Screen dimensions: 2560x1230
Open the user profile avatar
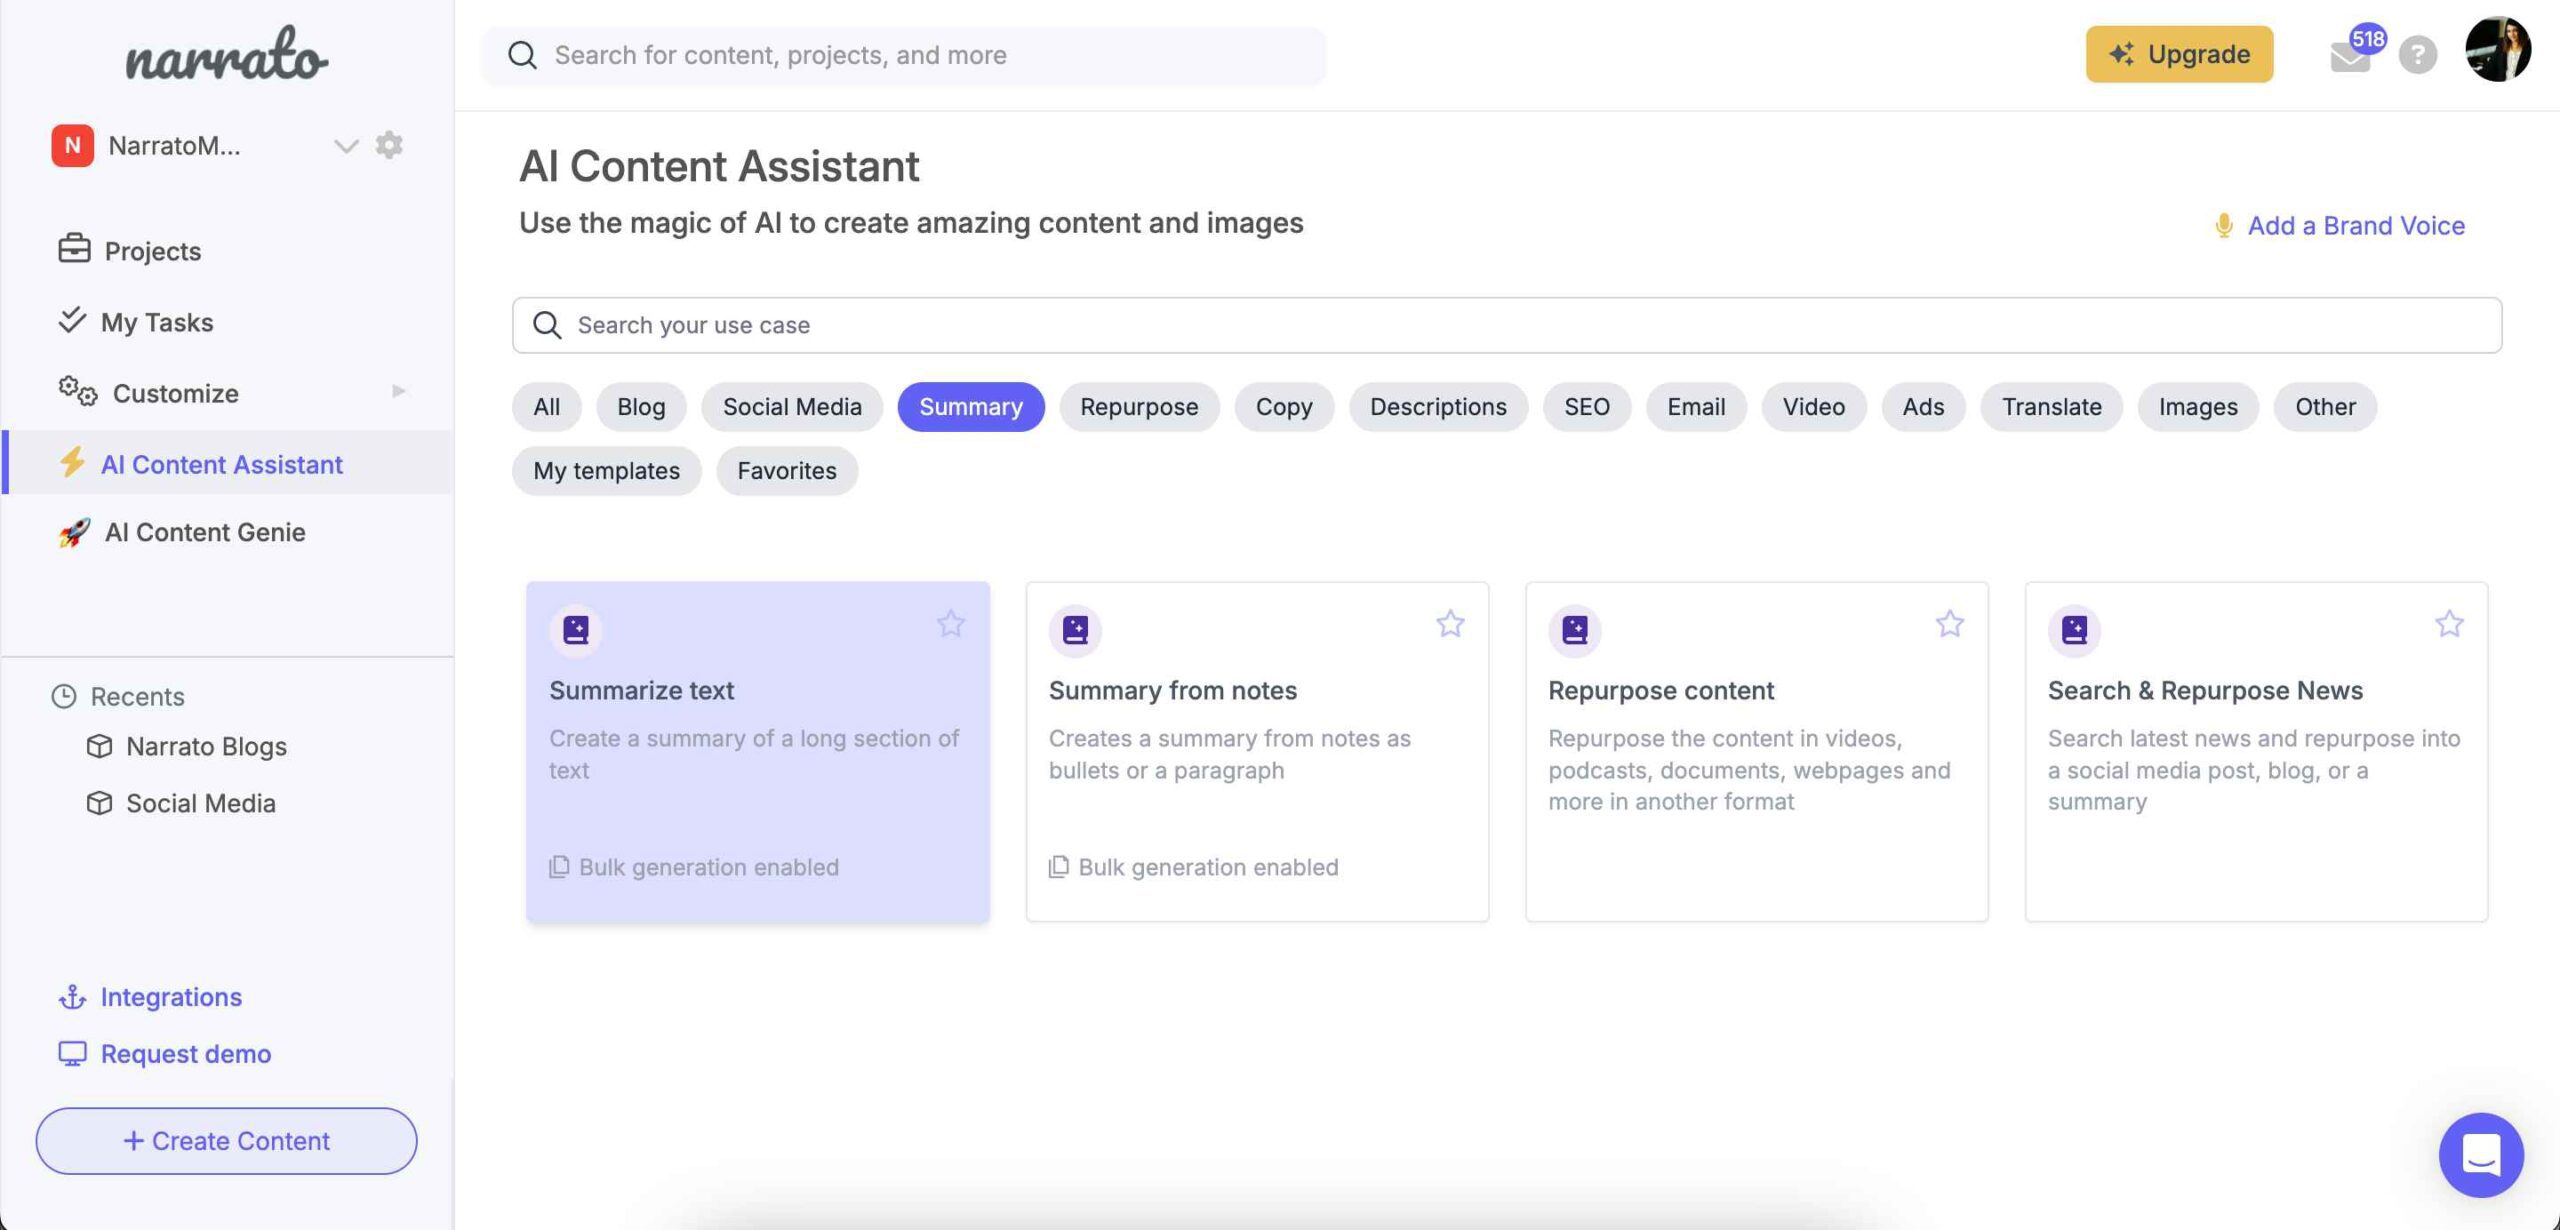coord(2498,49)
